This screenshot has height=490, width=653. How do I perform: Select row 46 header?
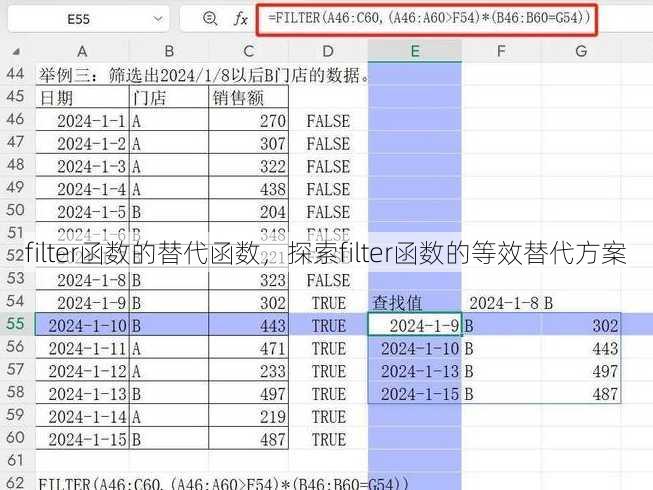coord(16,119)
